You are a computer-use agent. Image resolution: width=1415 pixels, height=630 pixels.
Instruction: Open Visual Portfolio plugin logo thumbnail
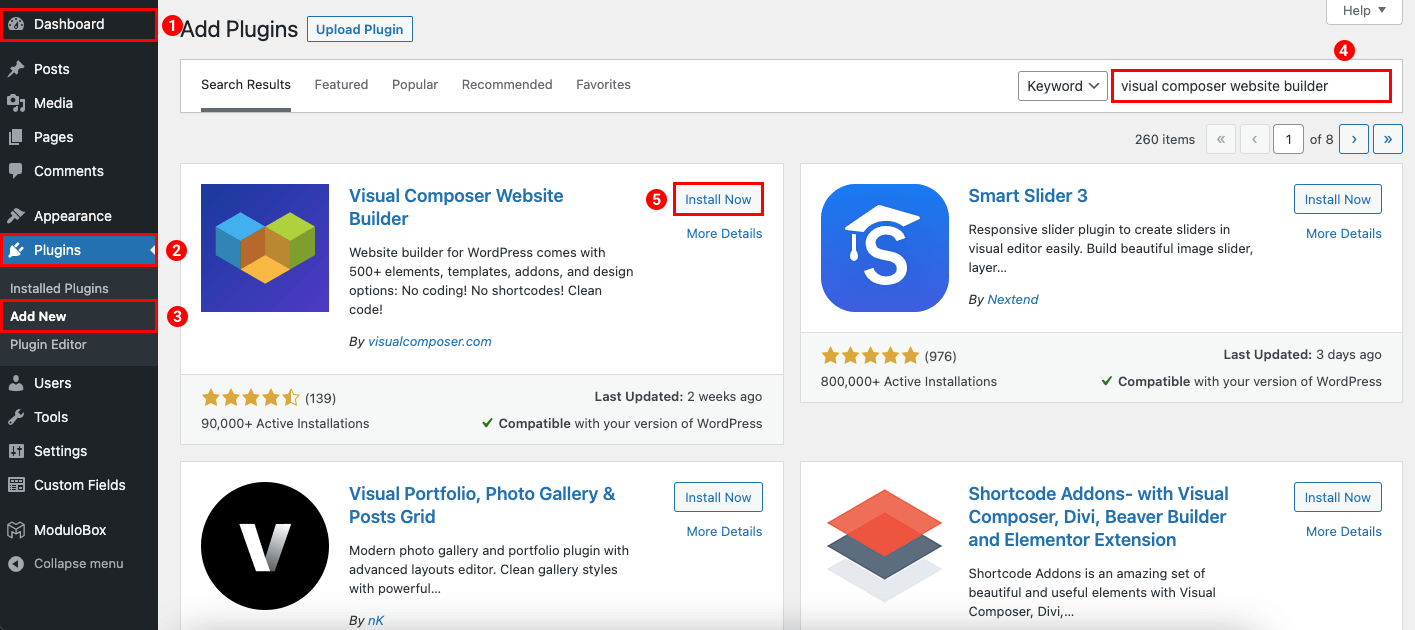265,546
